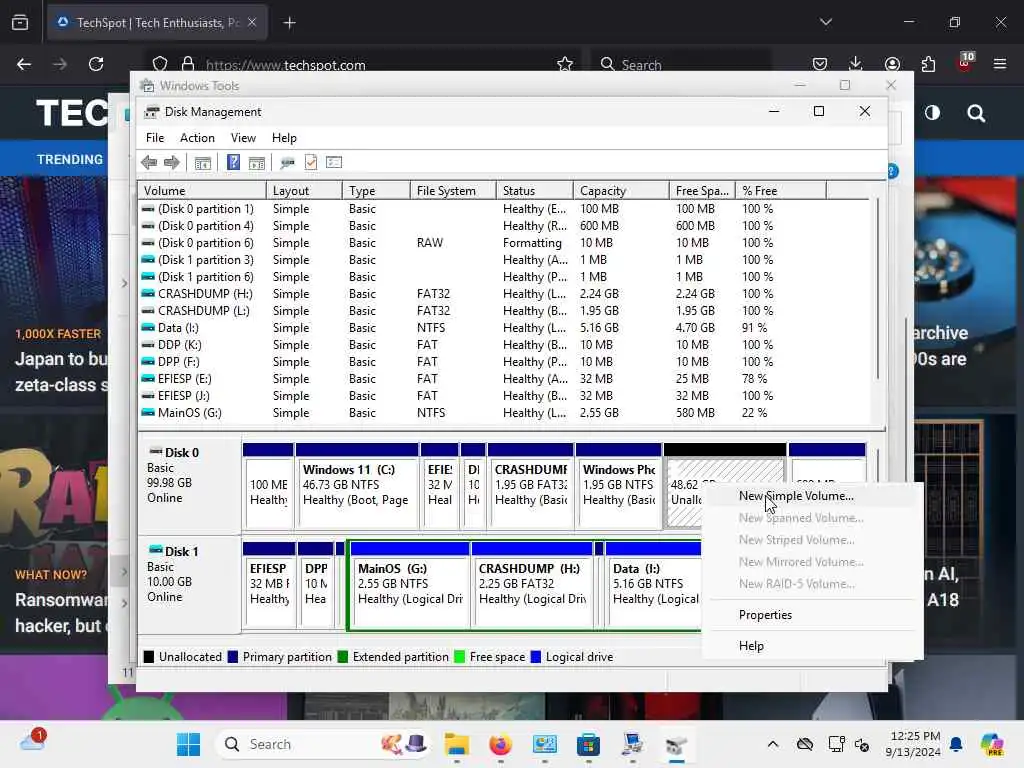
Task: Open the Firefox hamburger menu
Action: (1000, 64)
